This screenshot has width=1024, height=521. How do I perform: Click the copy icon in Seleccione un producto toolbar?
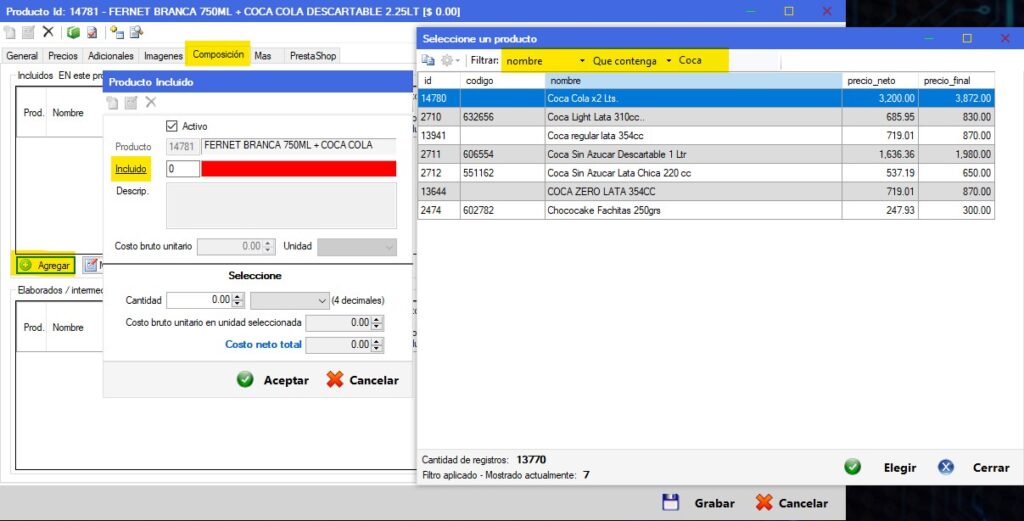click(x=428, y=60)
